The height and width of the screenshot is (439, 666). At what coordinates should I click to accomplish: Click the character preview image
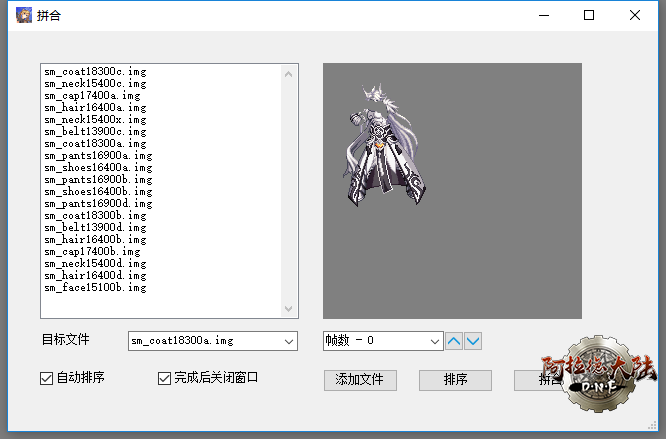click(x=386, y=145)
